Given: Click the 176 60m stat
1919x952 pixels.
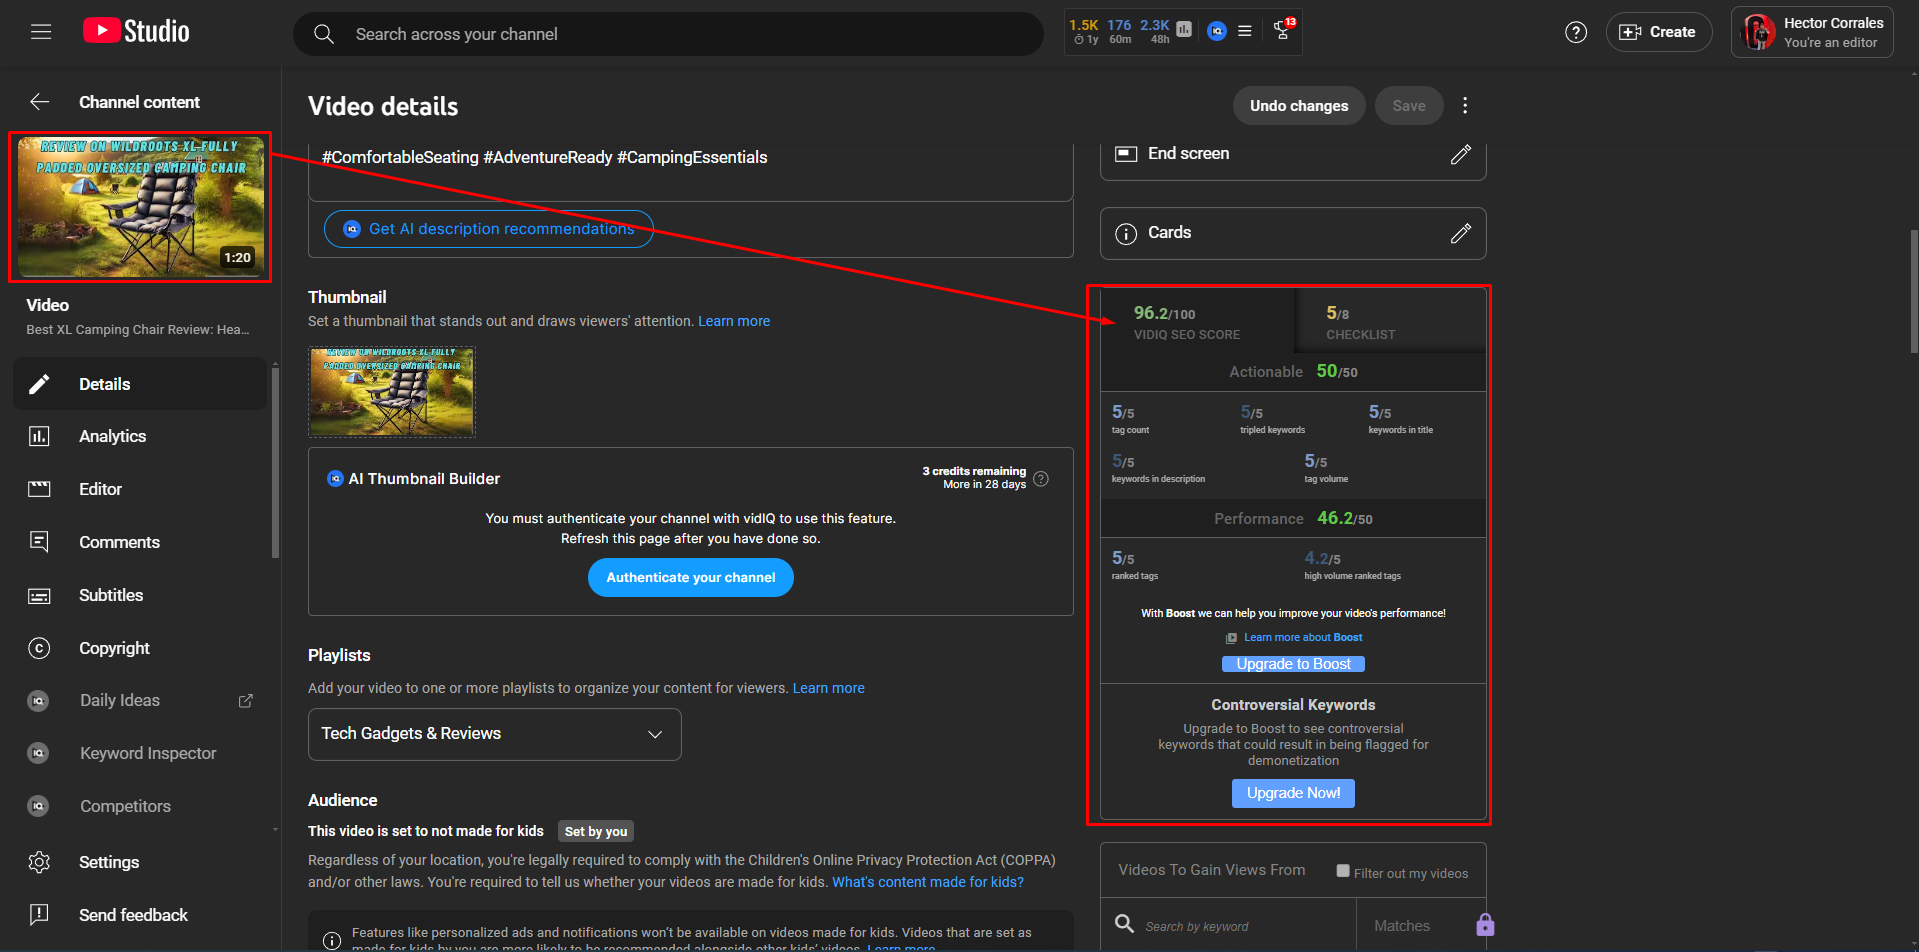Looking at the screenshot, I should tap(1120, 31).
